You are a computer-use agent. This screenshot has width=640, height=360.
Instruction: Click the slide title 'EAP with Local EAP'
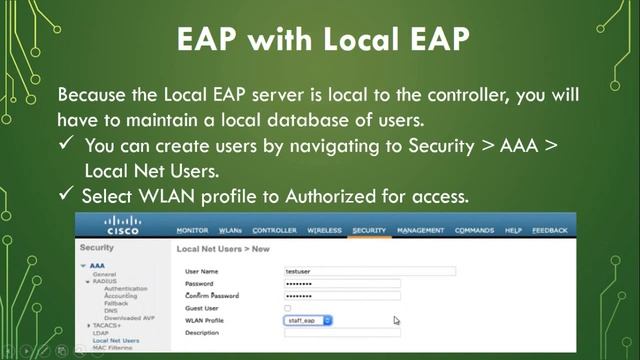tap(323, 39)
